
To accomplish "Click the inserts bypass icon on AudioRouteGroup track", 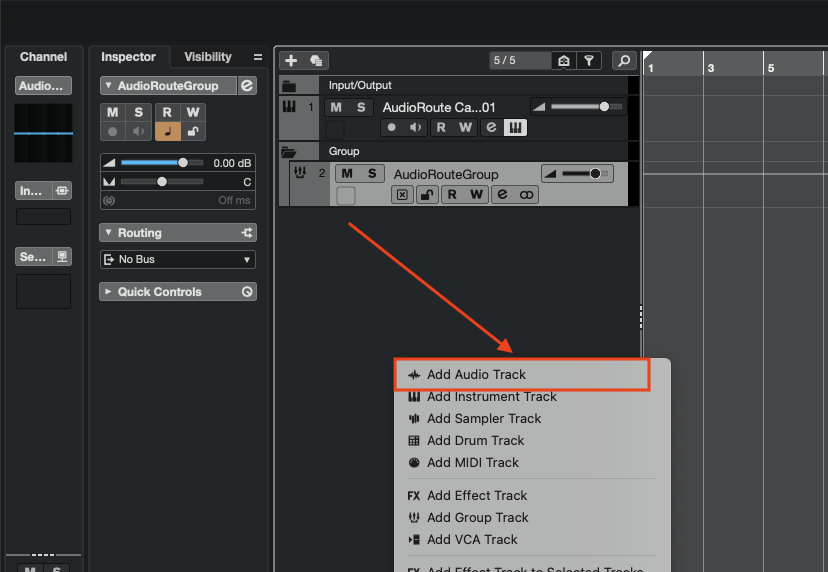I will 402,194.
